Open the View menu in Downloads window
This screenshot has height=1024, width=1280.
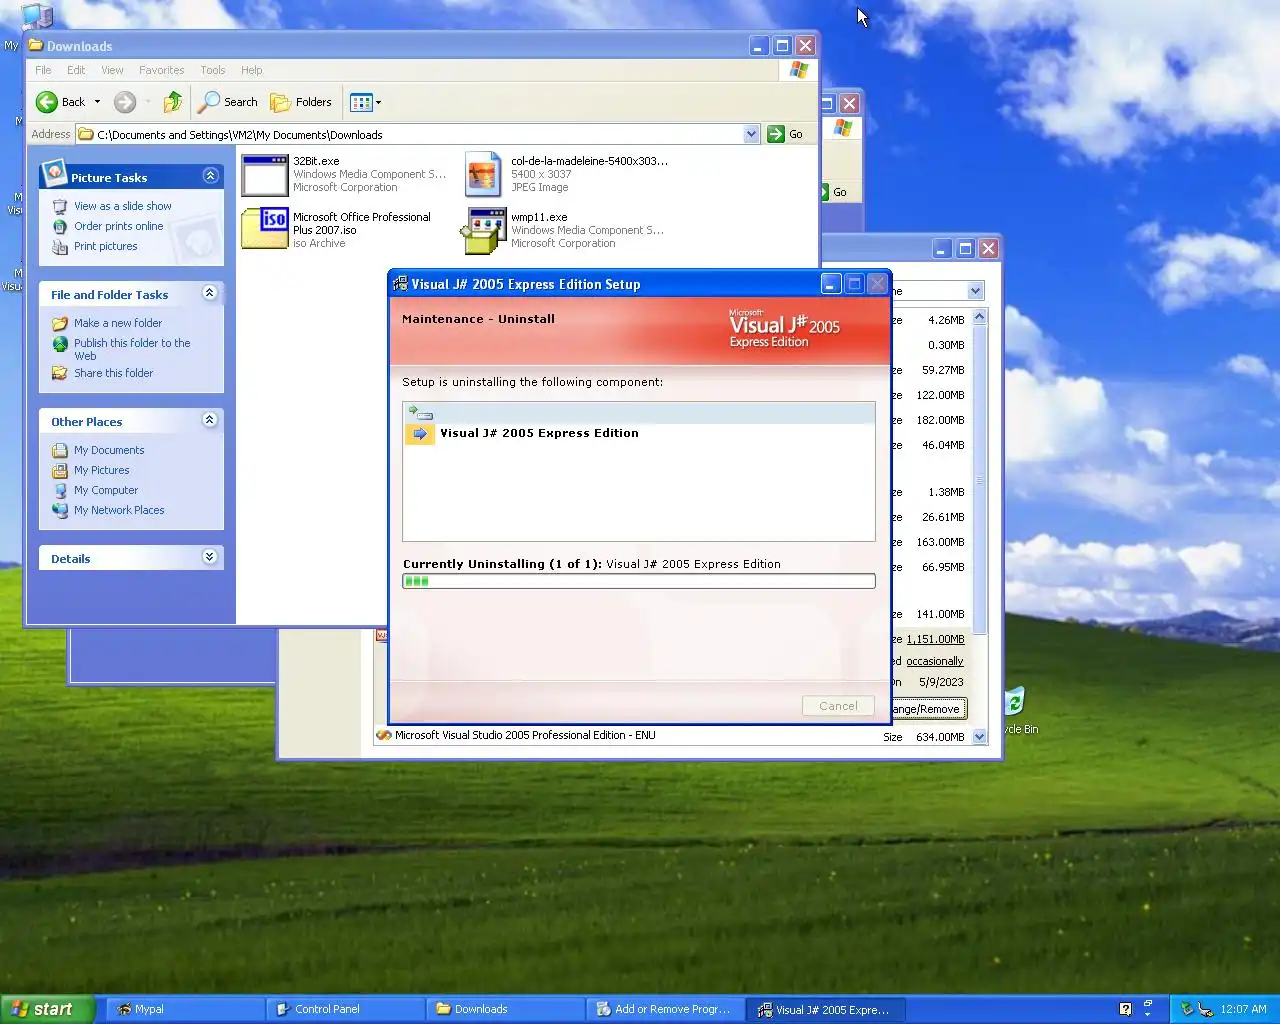(112, 70)
